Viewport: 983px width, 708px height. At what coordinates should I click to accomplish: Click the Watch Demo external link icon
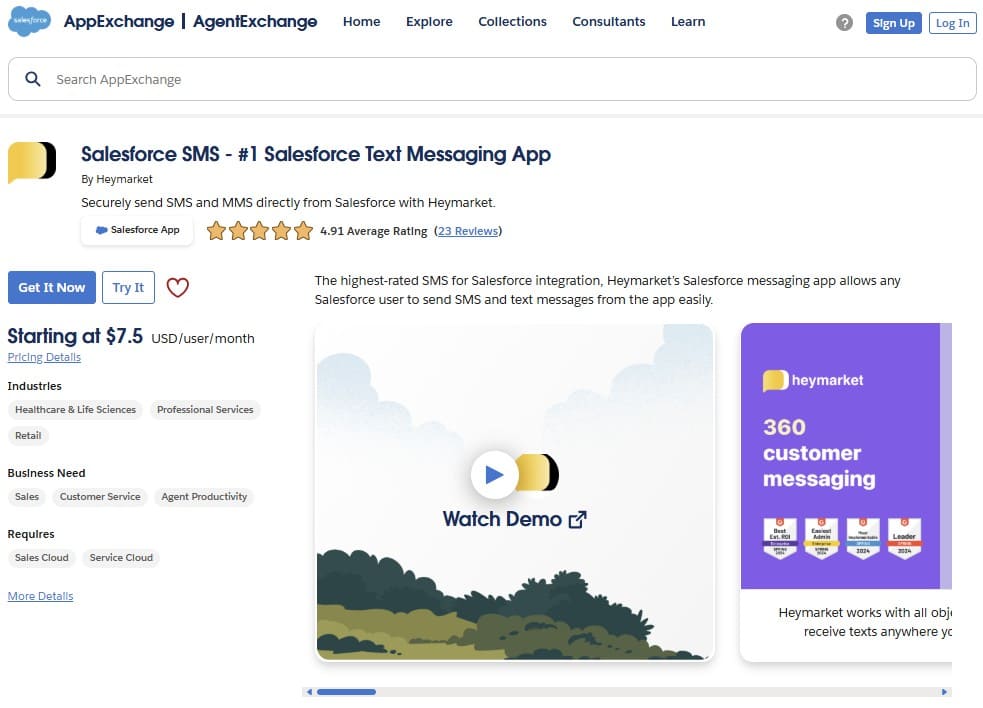click(x=577, y=520)
